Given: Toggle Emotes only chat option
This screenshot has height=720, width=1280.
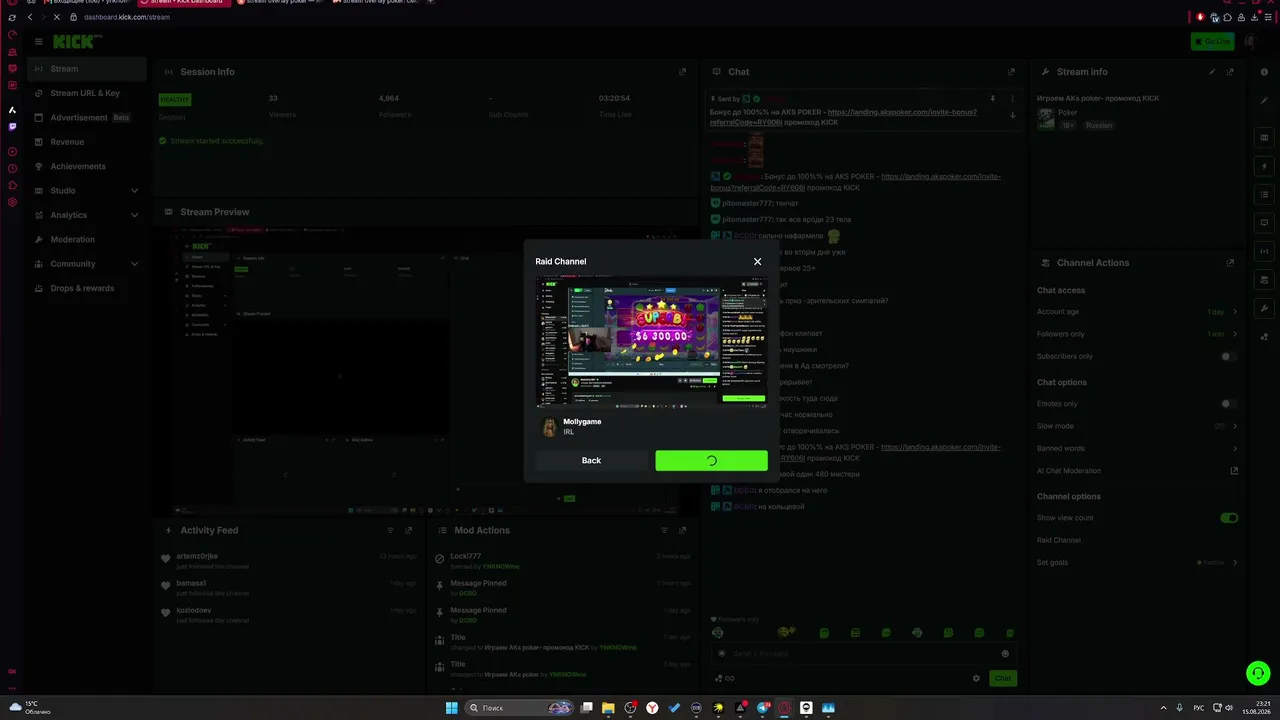Looking at the screenshot, I should (1229, 404).
